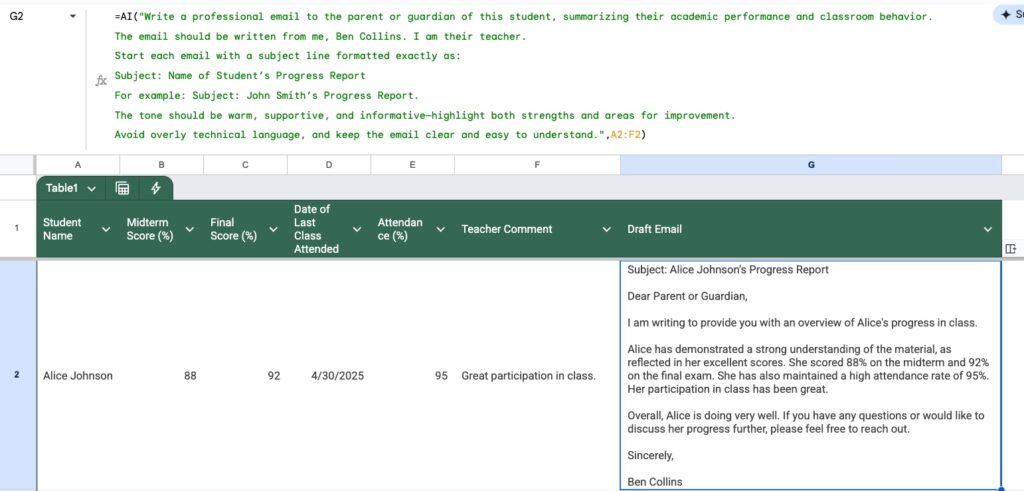1024x491 pixels.
Task: Click the lightning bolt table actions icon
Action: 156,188
